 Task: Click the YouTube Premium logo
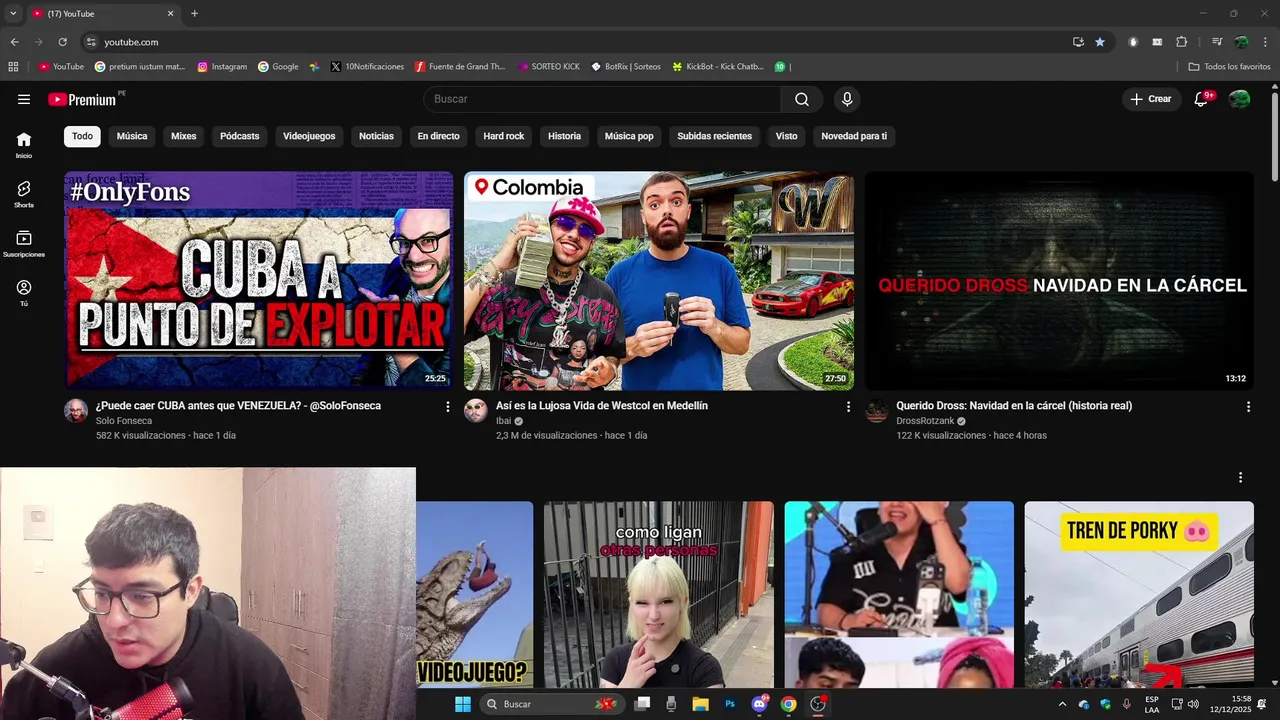coord(82,99)
